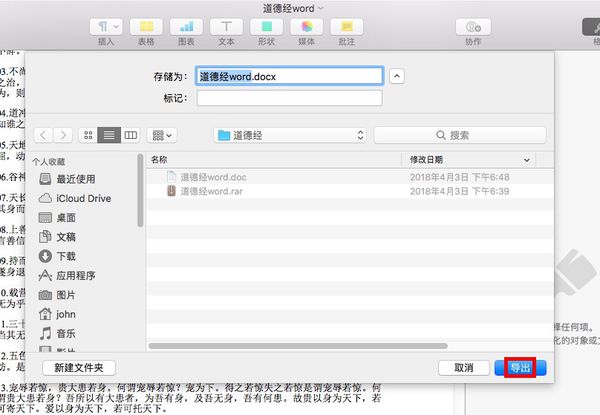This screenshot has width=600, height=415.
Task: Edit the 存储为 file name field
Action: (x=289, y=76)
